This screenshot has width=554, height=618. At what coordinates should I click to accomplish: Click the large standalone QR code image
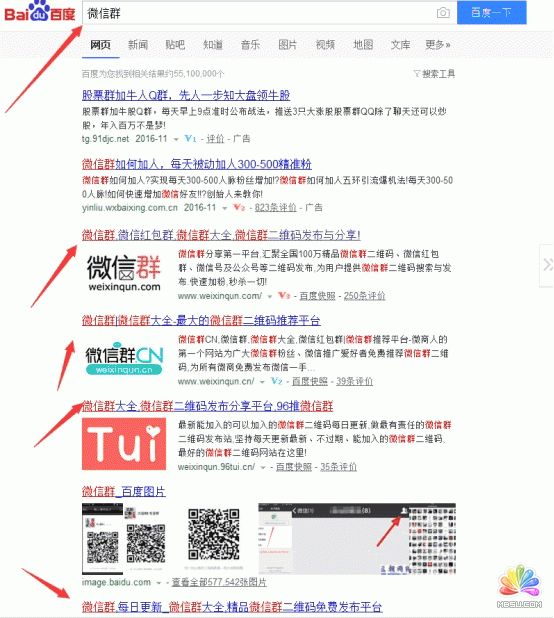[214, 535]
